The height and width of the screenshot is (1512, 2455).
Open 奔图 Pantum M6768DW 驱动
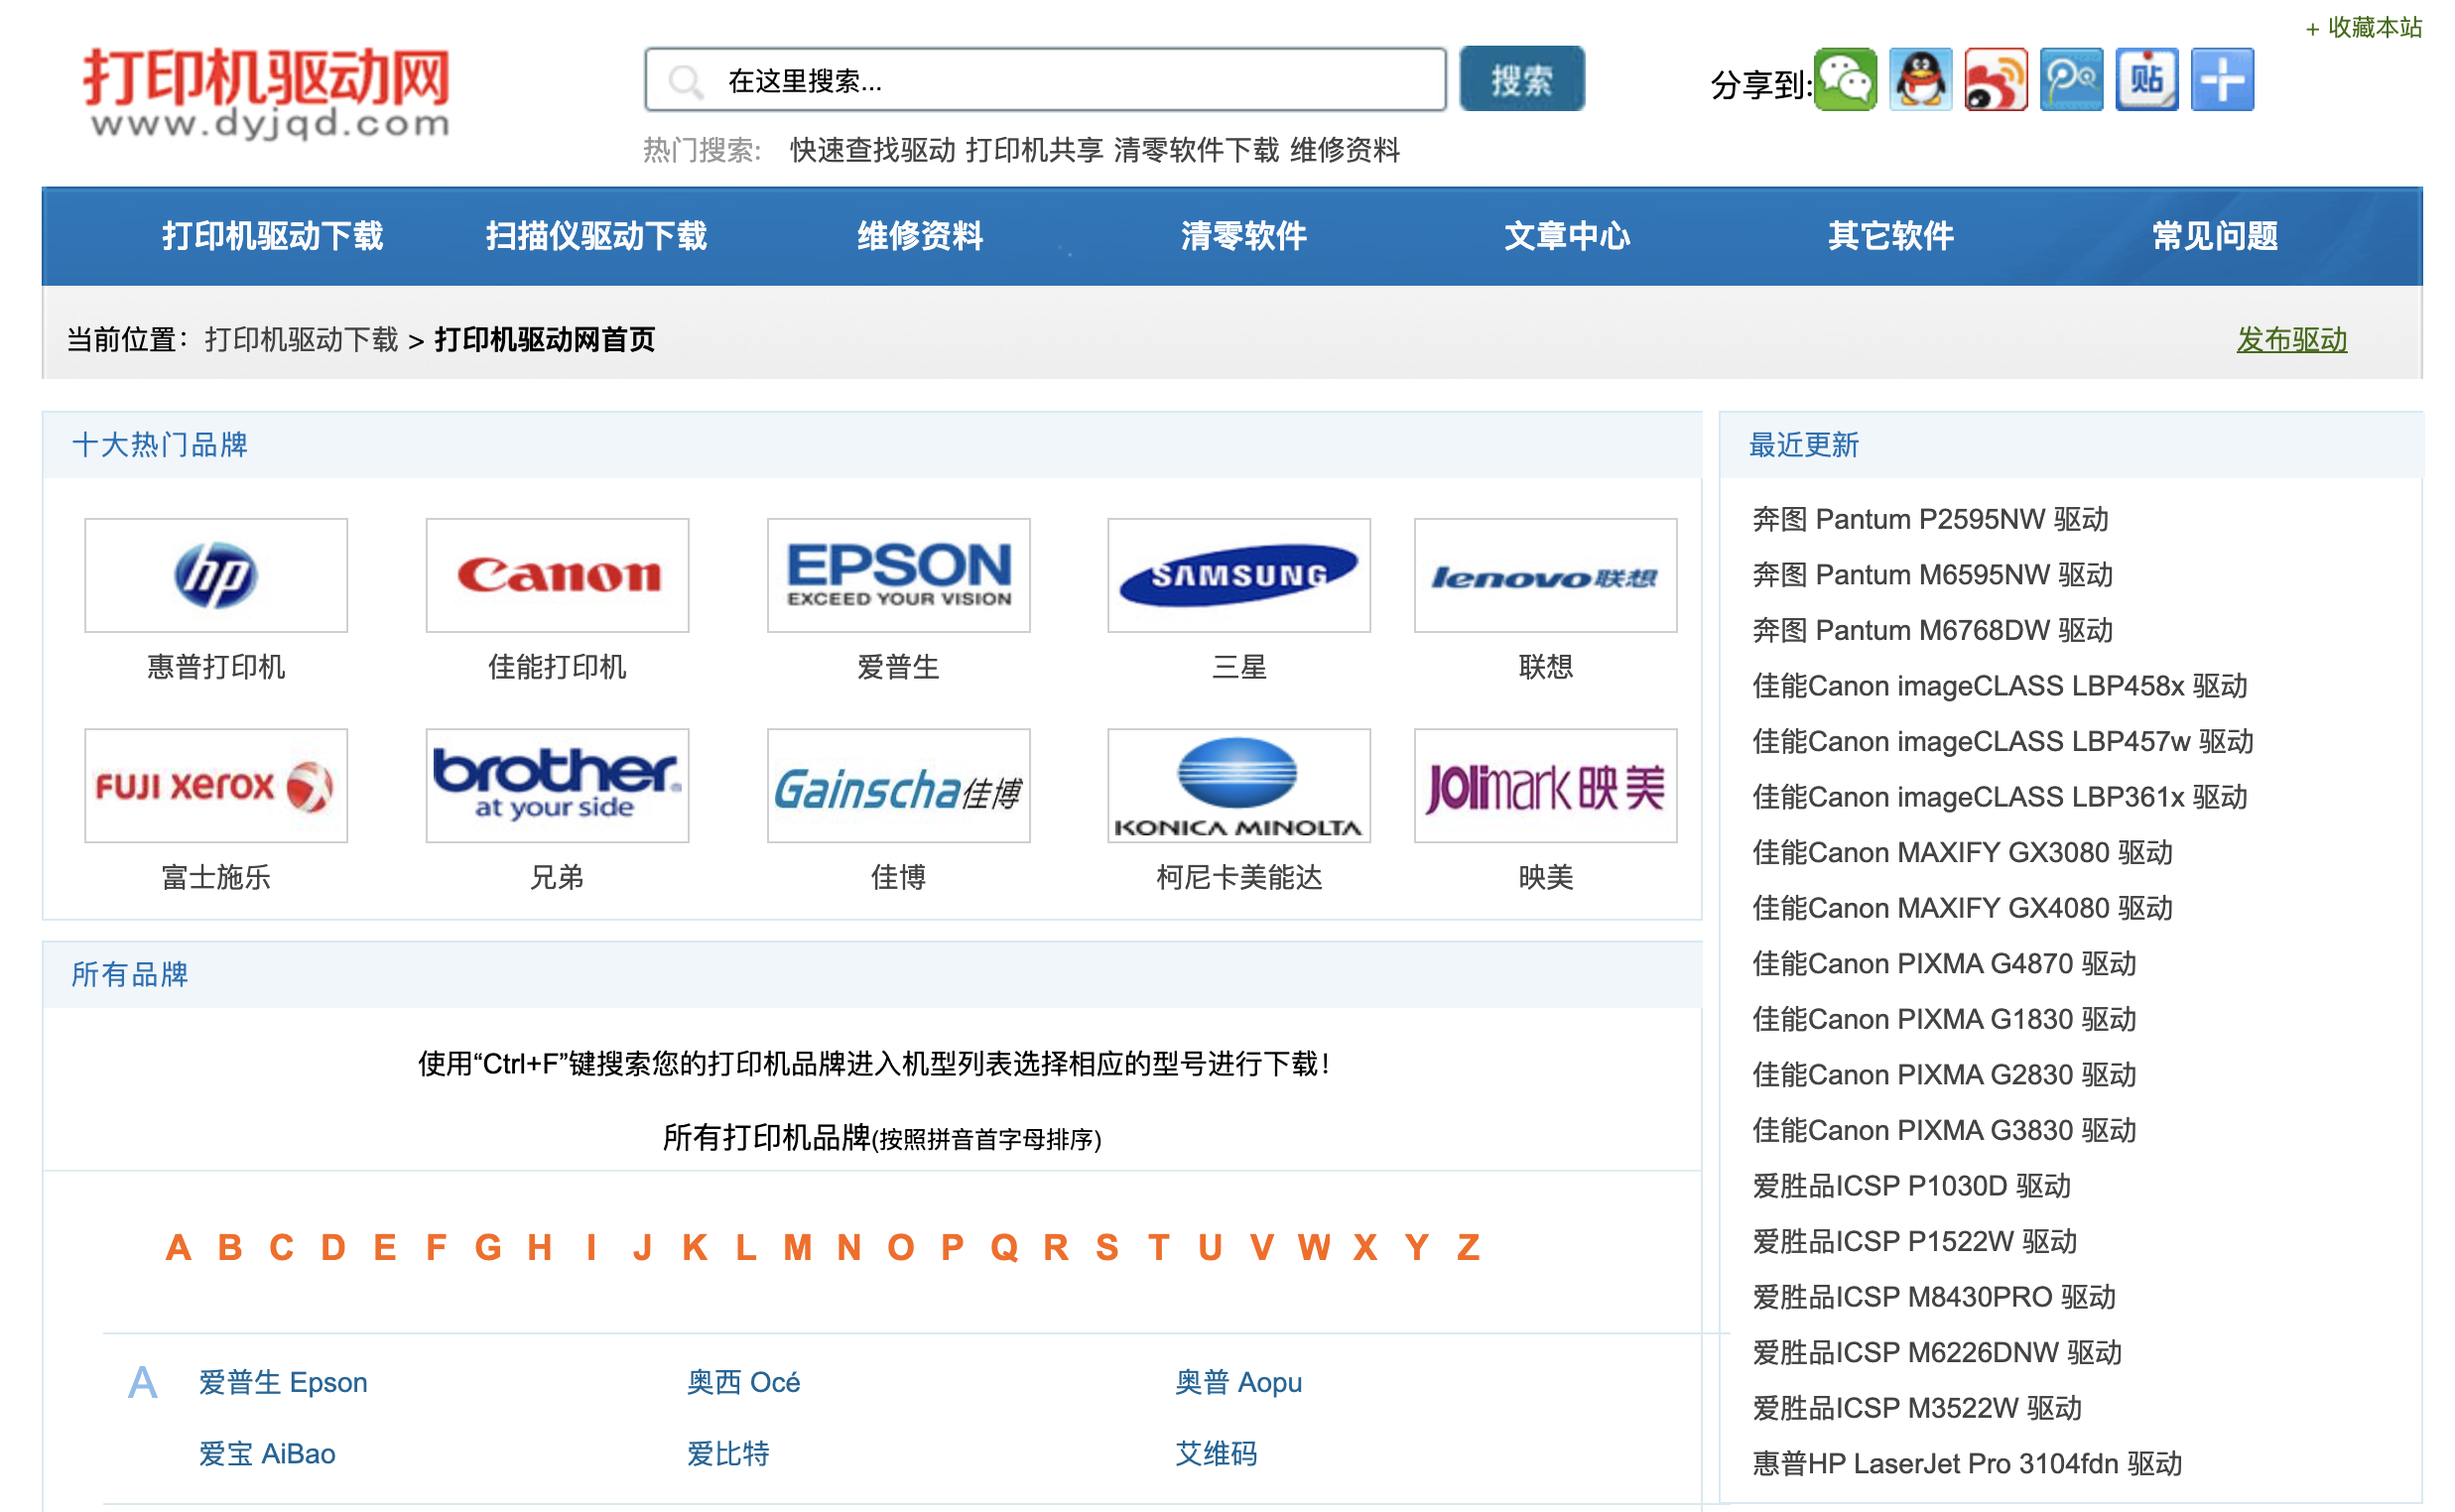tap(1932, 631)
